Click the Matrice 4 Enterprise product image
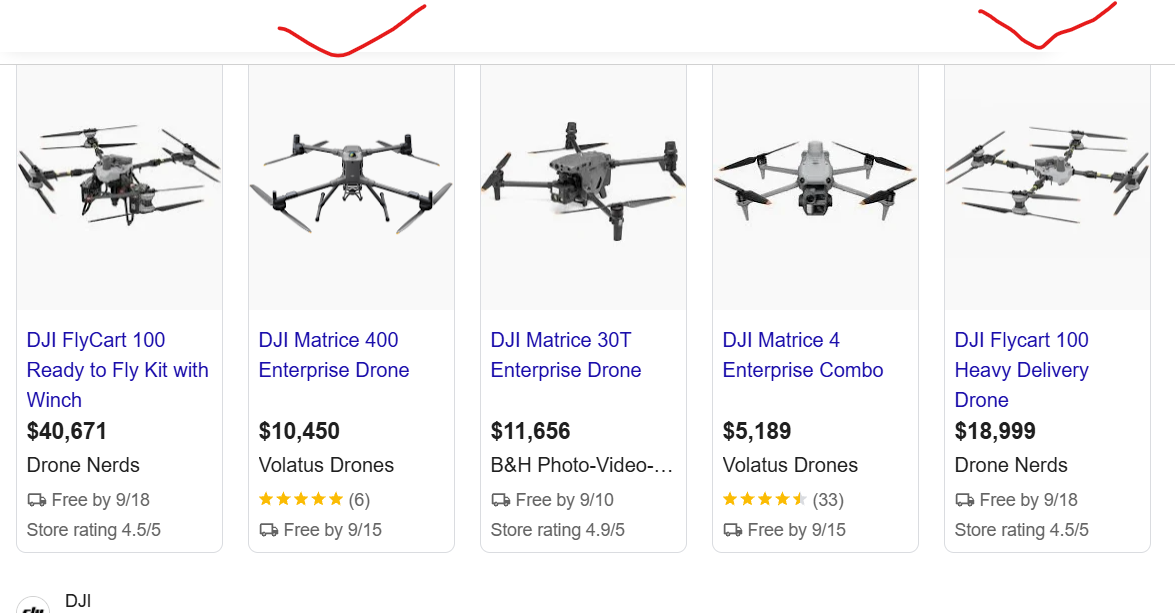Screen dimensions: 1175x613 pyautogui.click(x=815, y=187)
